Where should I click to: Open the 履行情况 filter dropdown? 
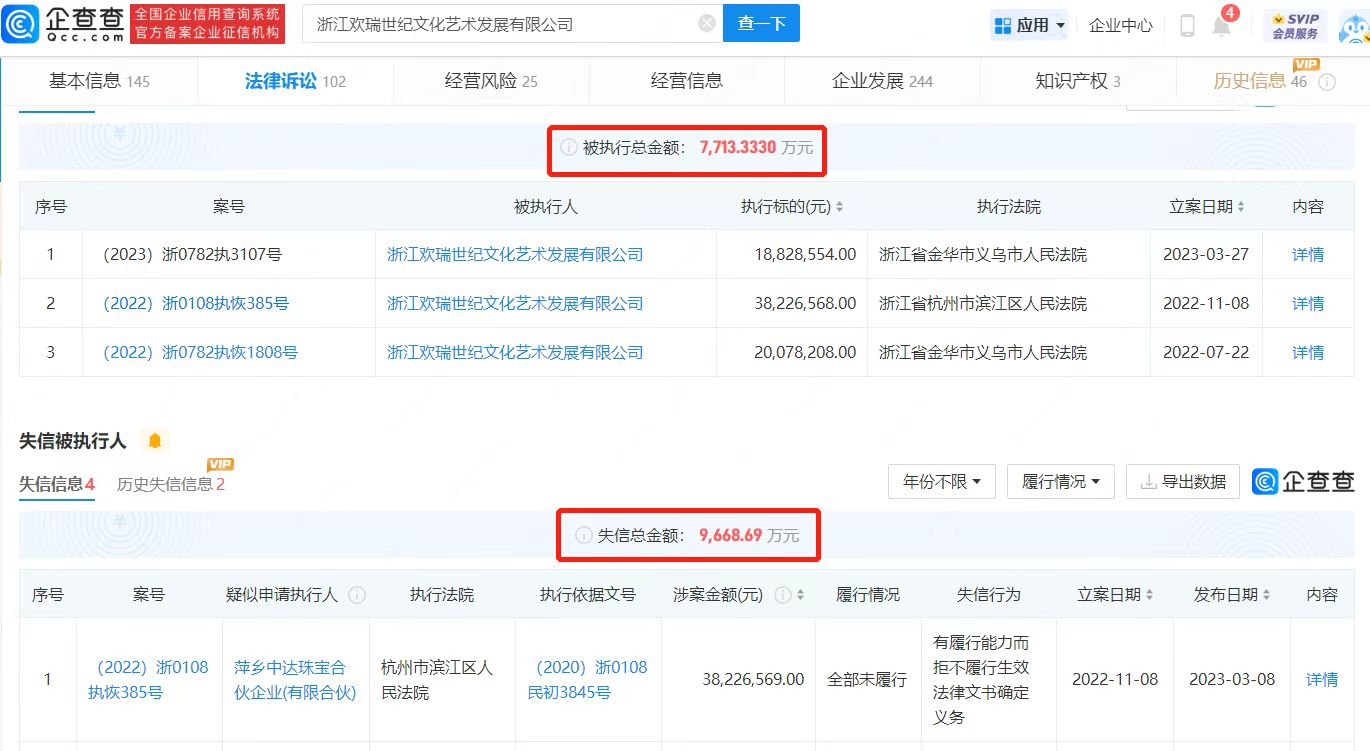coord(1061,481)
